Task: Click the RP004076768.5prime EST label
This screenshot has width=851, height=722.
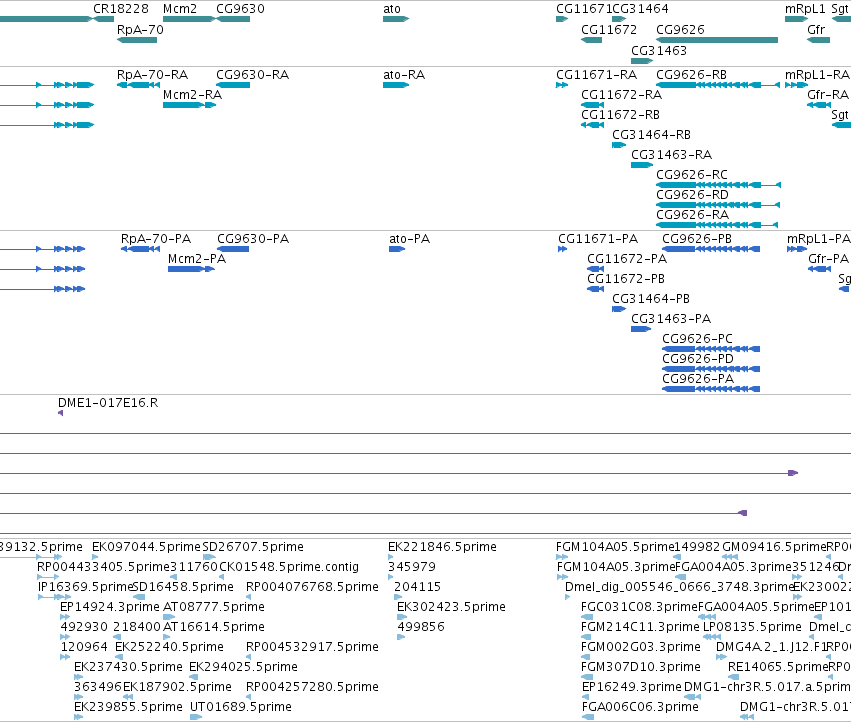Action: (x=312, y=587)
